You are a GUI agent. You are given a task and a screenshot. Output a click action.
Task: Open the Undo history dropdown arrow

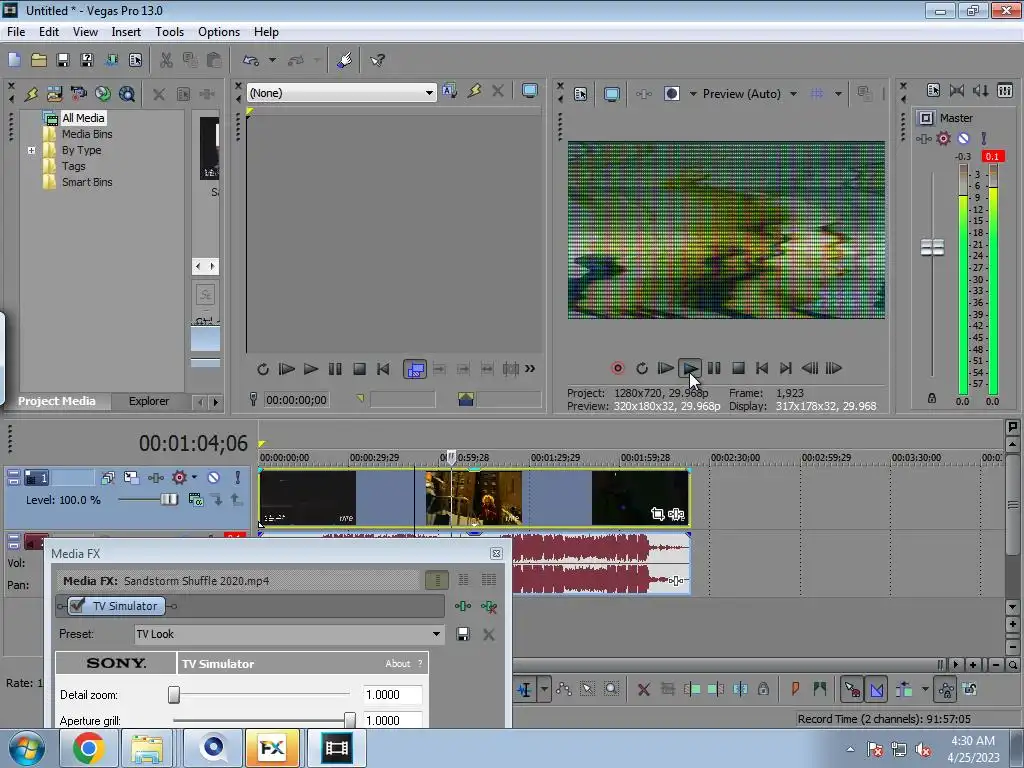point(272,60)
